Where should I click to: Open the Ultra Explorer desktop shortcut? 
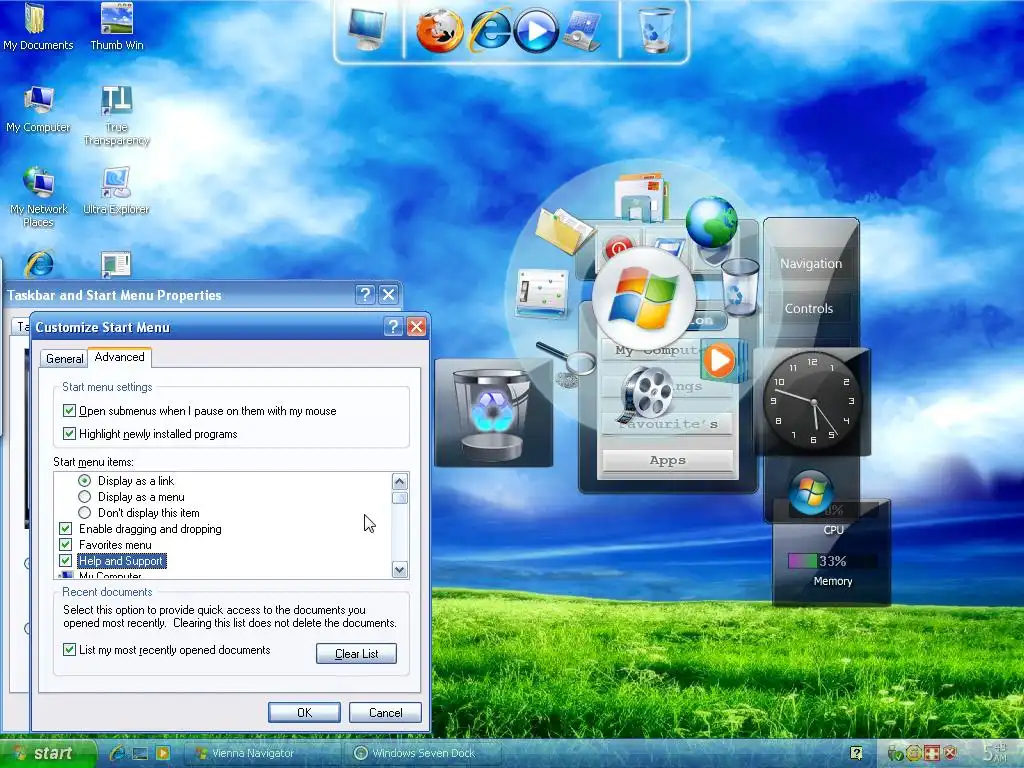click(x=116, y=191)
